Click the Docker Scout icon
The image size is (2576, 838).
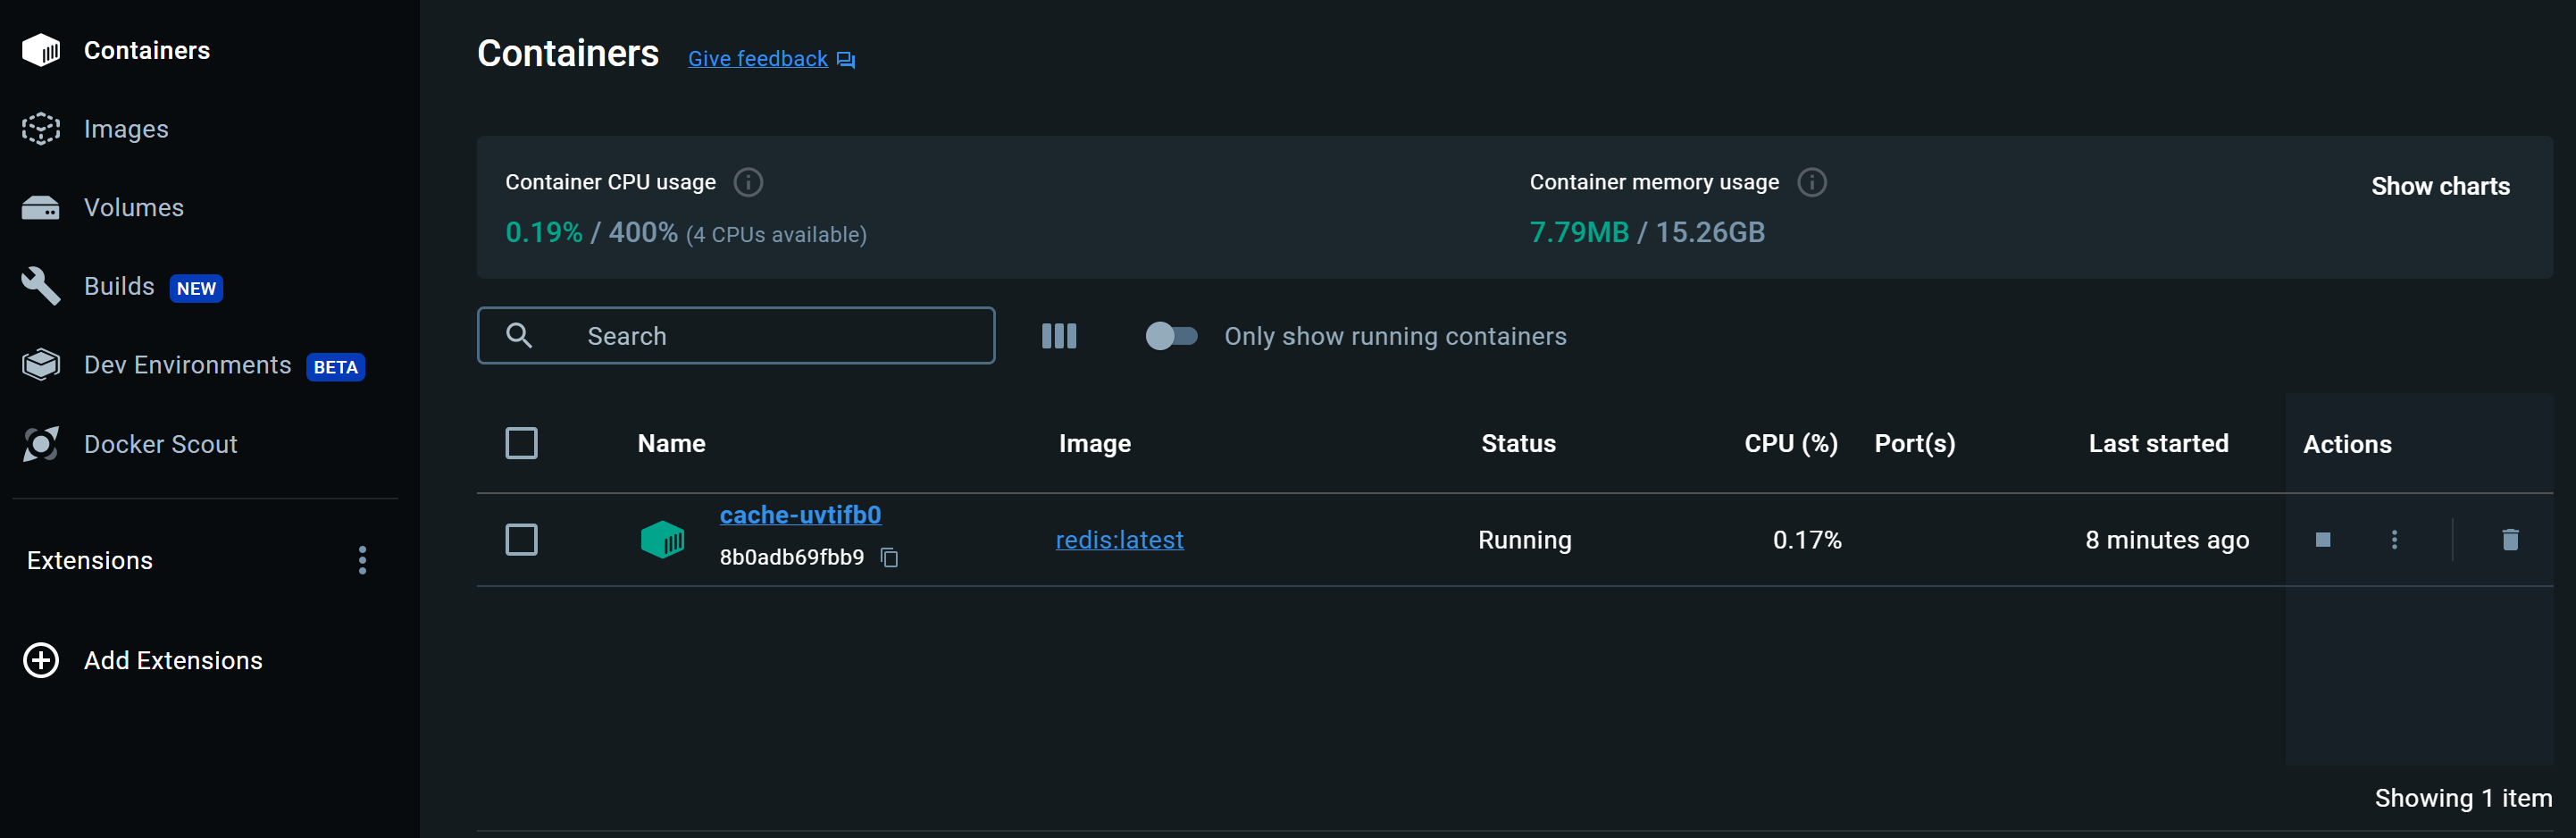tap(41, 444)
